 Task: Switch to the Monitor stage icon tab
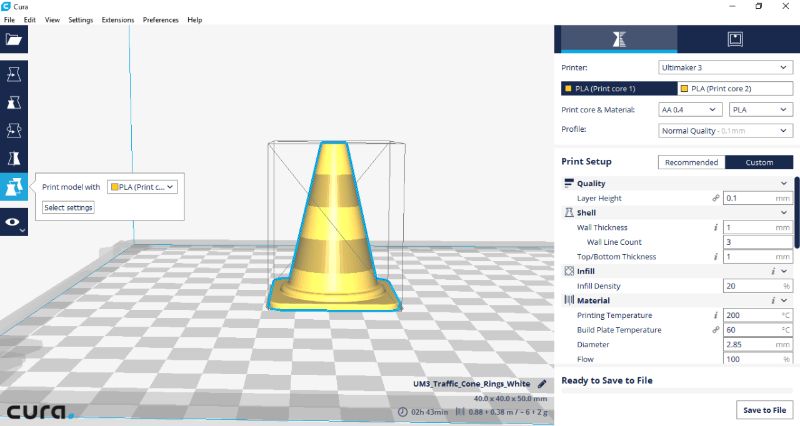(x=735, y=39)
